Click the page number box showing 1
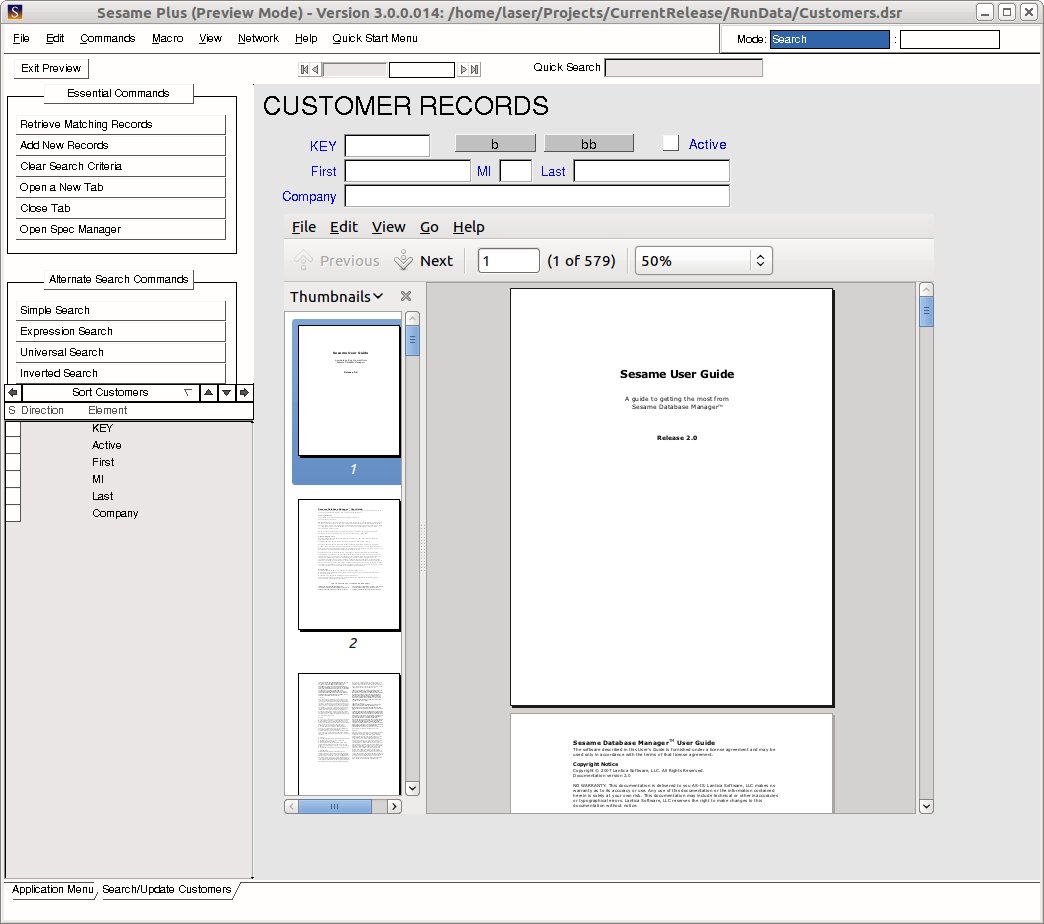This screenshot has width=1044, height=924. tap(509, 260)
